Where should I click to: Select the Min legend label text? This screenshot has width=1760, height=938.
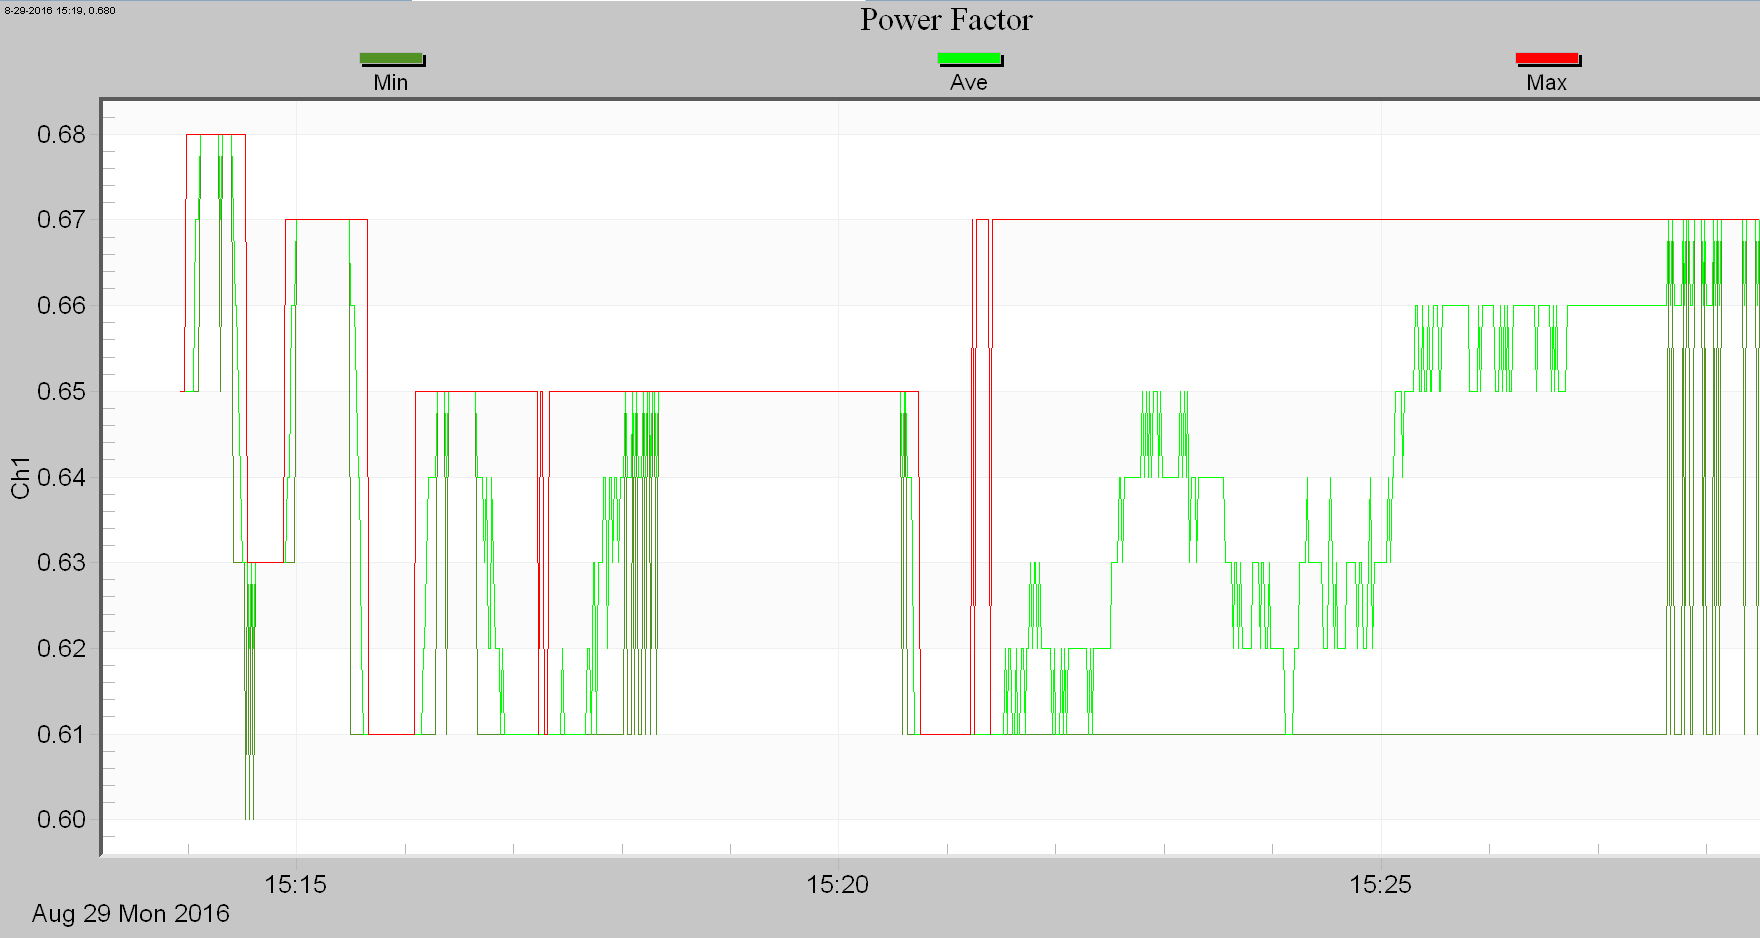coord(391,82)
